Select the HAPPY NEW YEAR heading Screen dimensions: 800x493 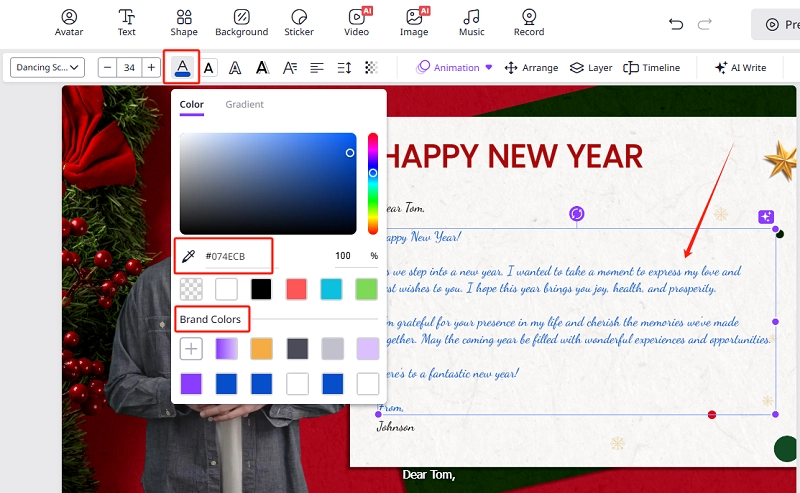514,156
